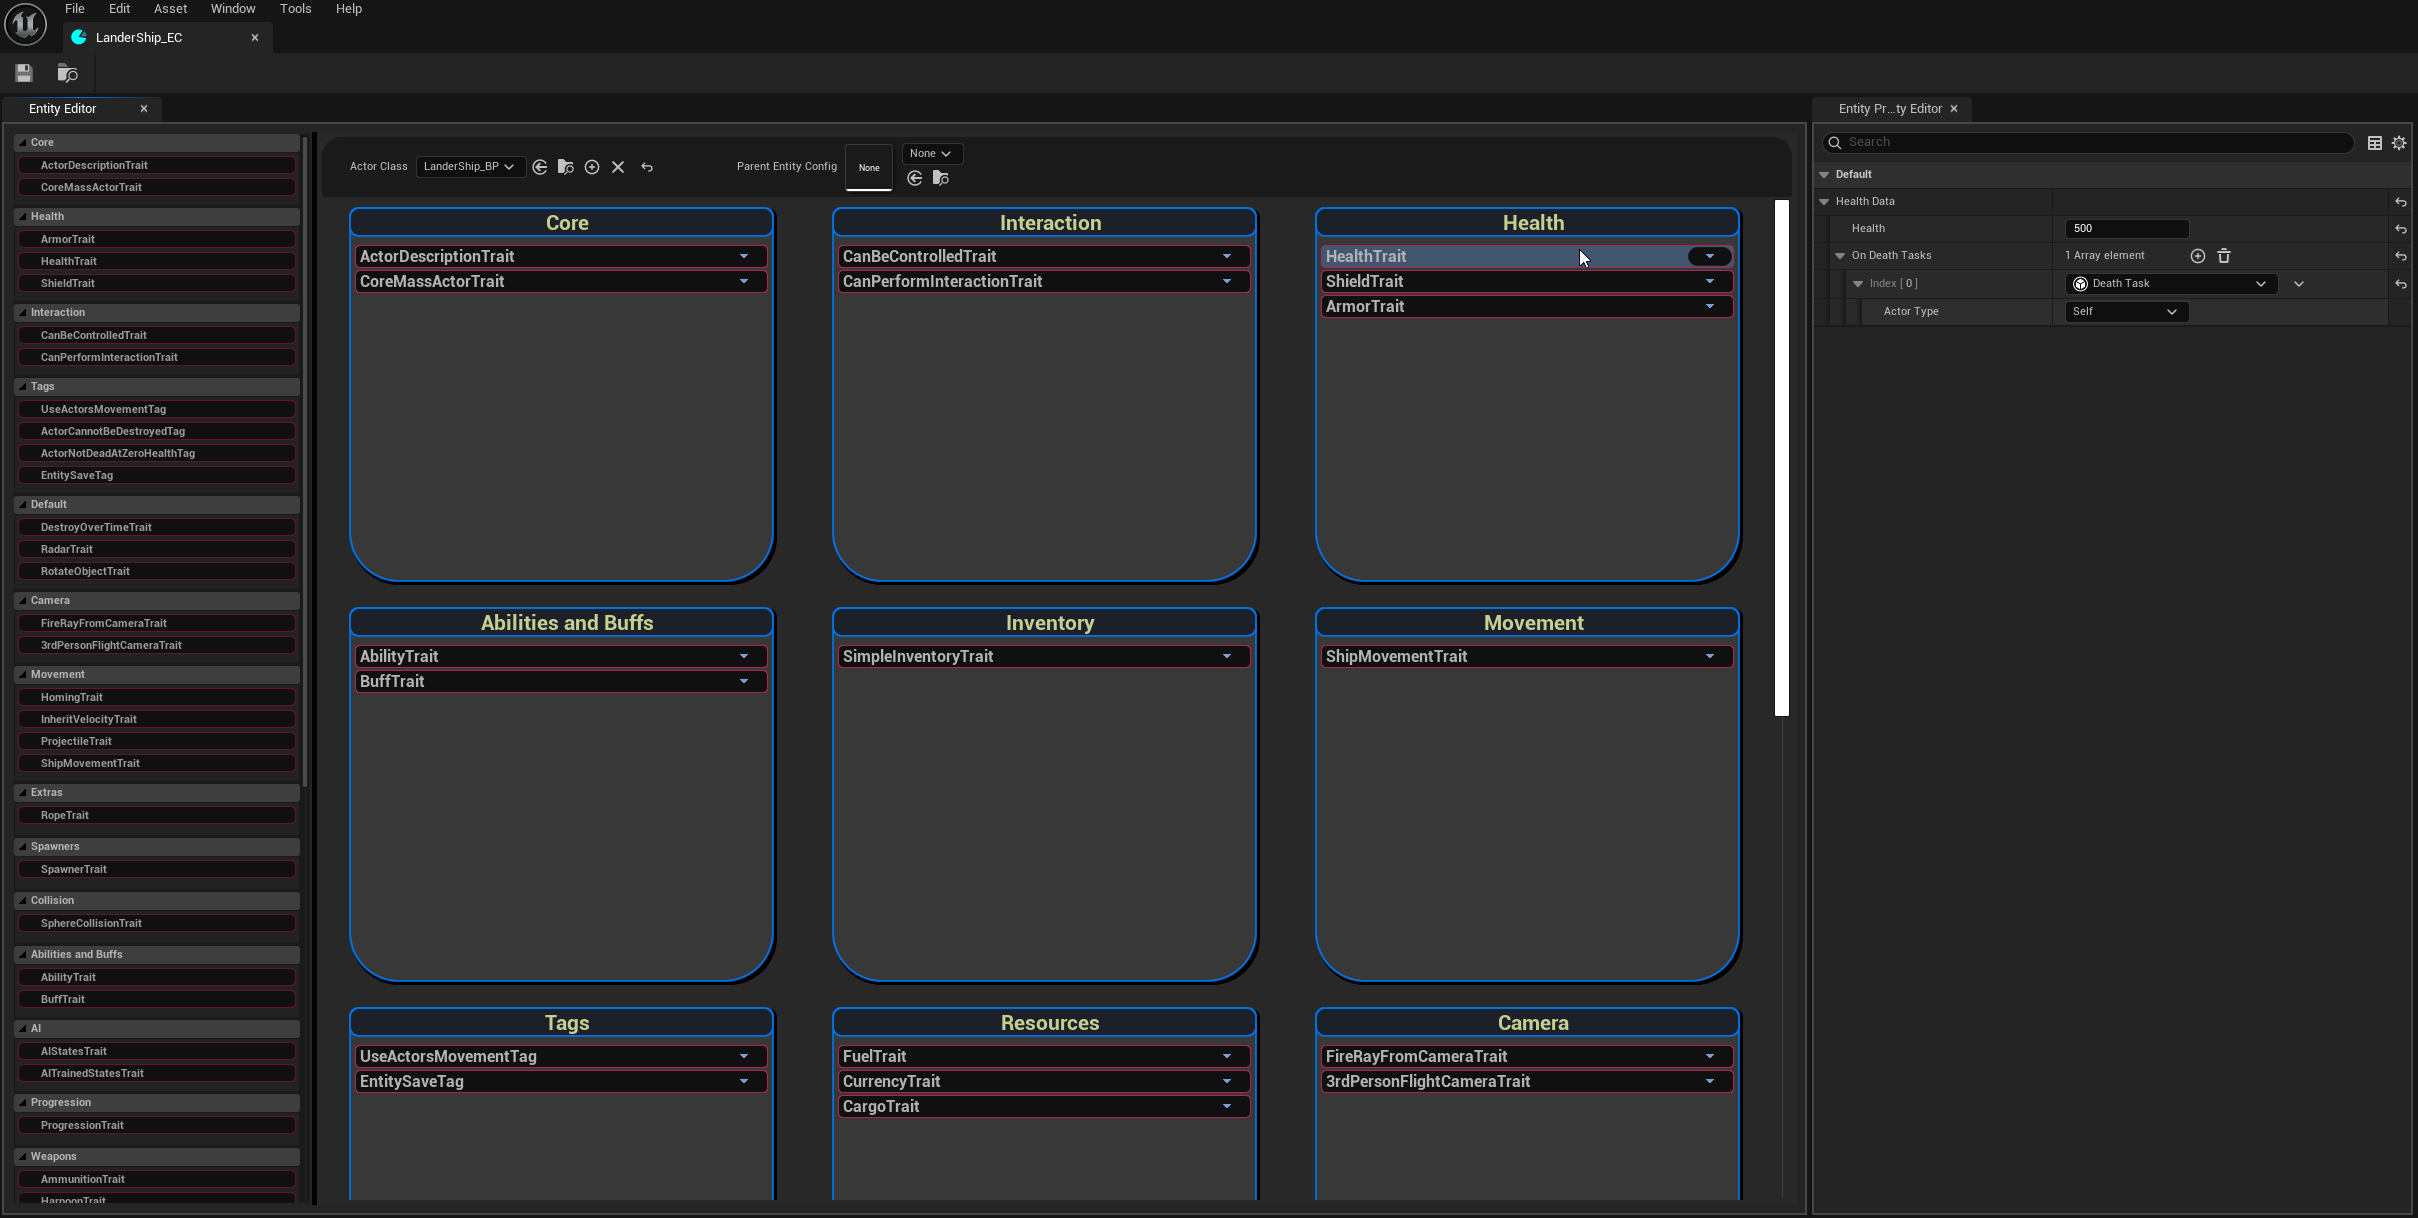Toggle the property matrix table view icon

[2375, 143]
